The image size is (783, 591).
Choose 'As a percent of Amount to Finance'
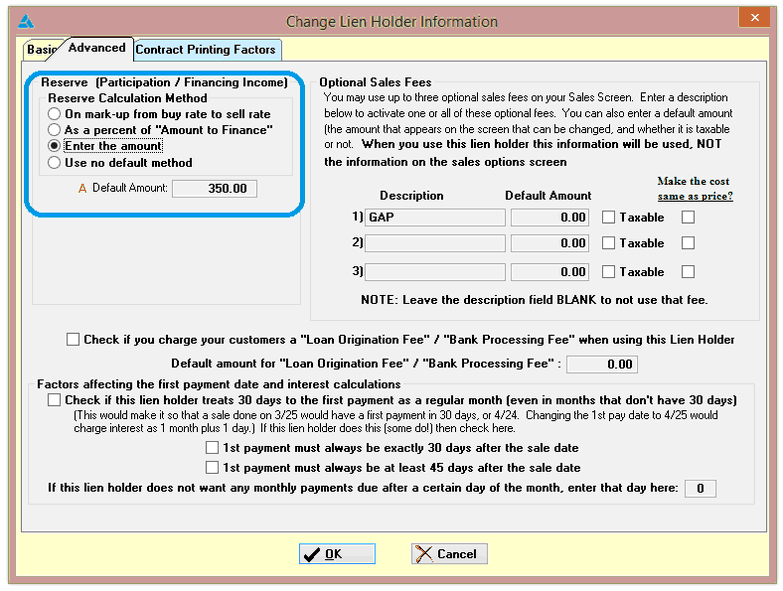click(160, 130)
